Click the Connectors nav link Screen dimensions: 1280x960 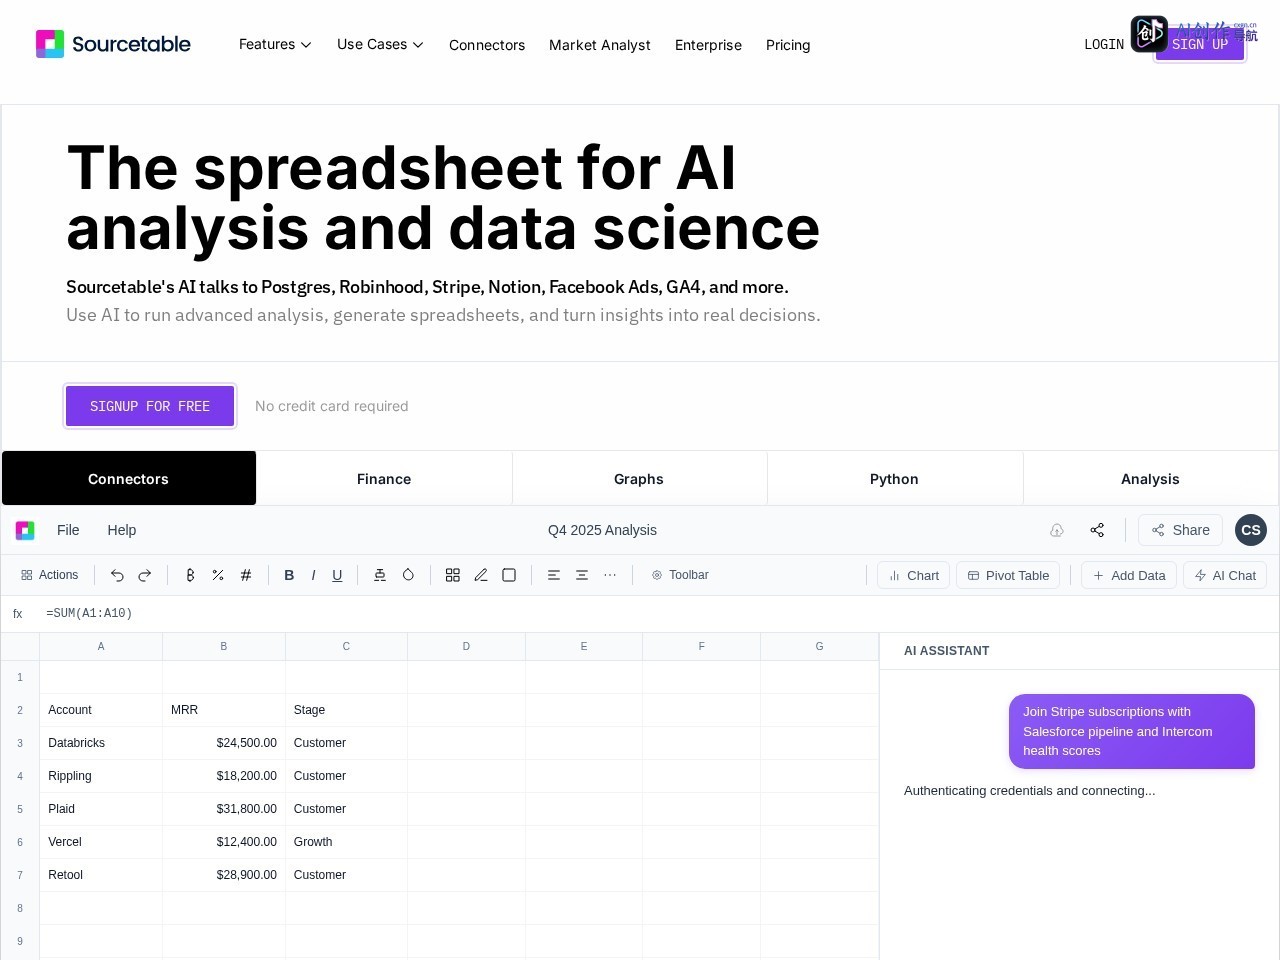click(x=487, y=45)
